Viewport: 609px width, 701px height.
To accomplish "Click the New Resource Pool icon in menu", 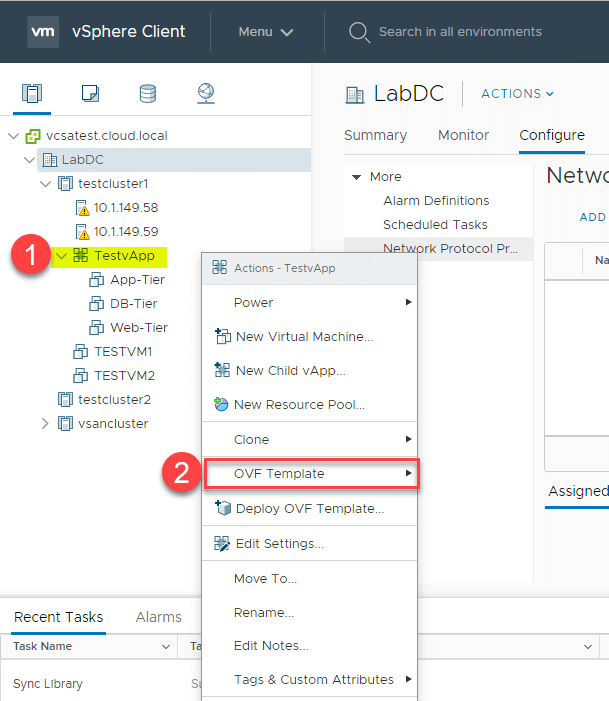I will pyautogui.click(x=221, y=404).
